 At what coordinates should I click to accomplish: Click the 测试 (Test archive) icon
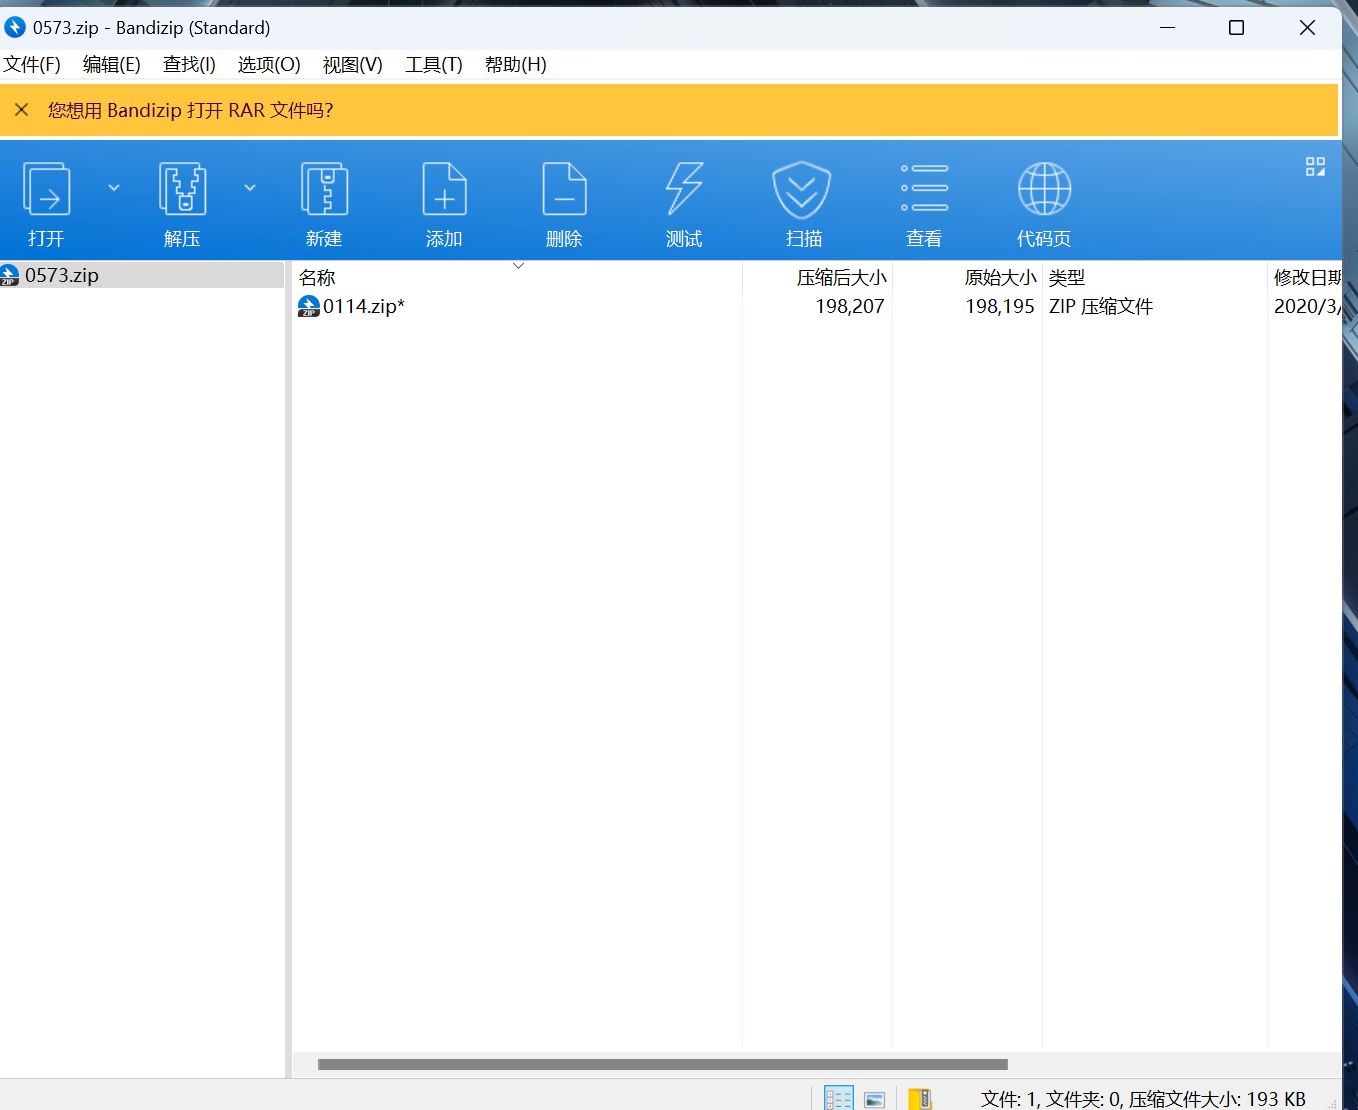tap(684, 189)
